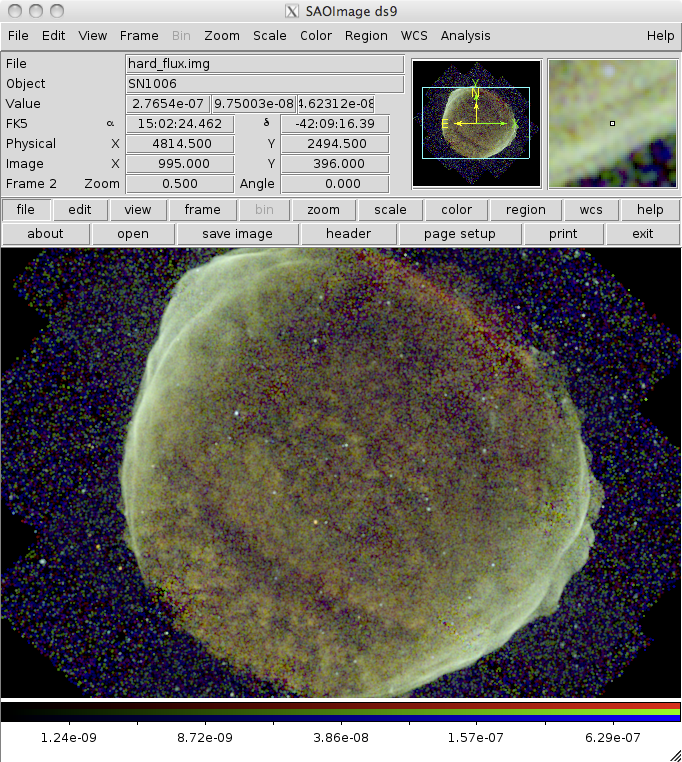Click the 'save image' button
Screen dimensions: 682x762
coord(237,233)
